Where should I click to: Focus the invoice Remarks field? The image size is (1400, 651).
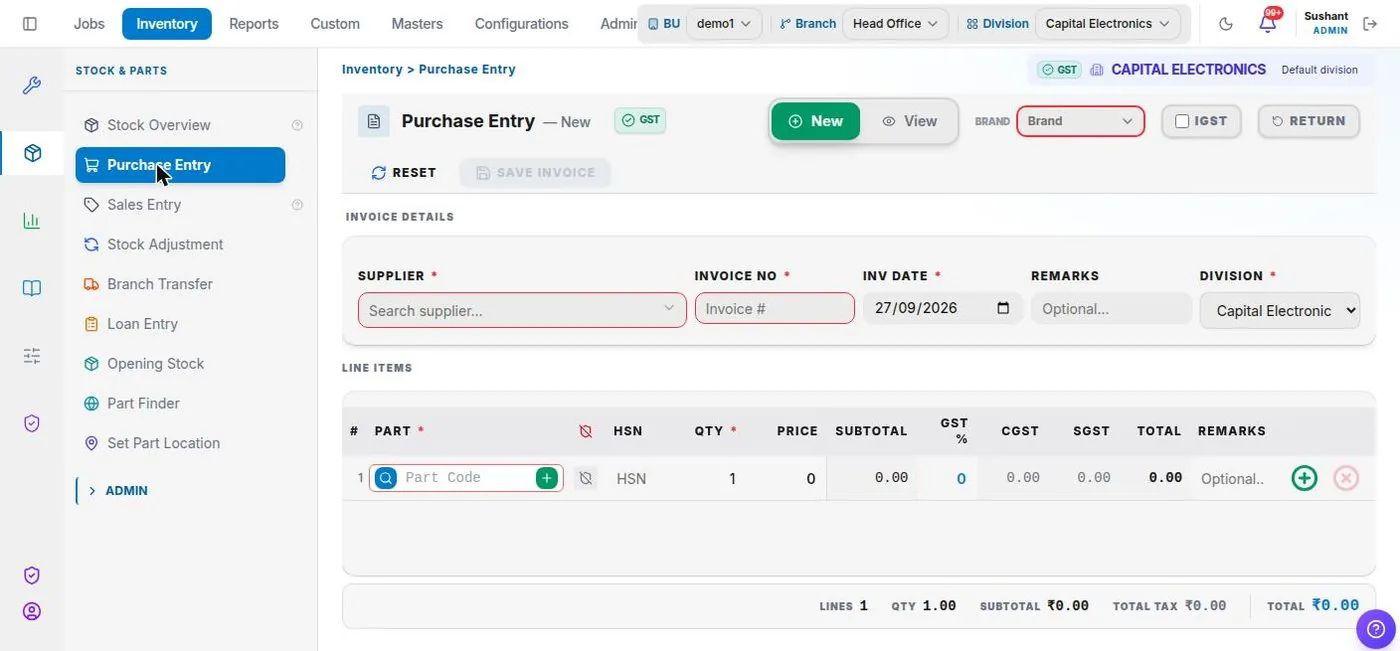pyautogui.click(x=1111, y=309)
